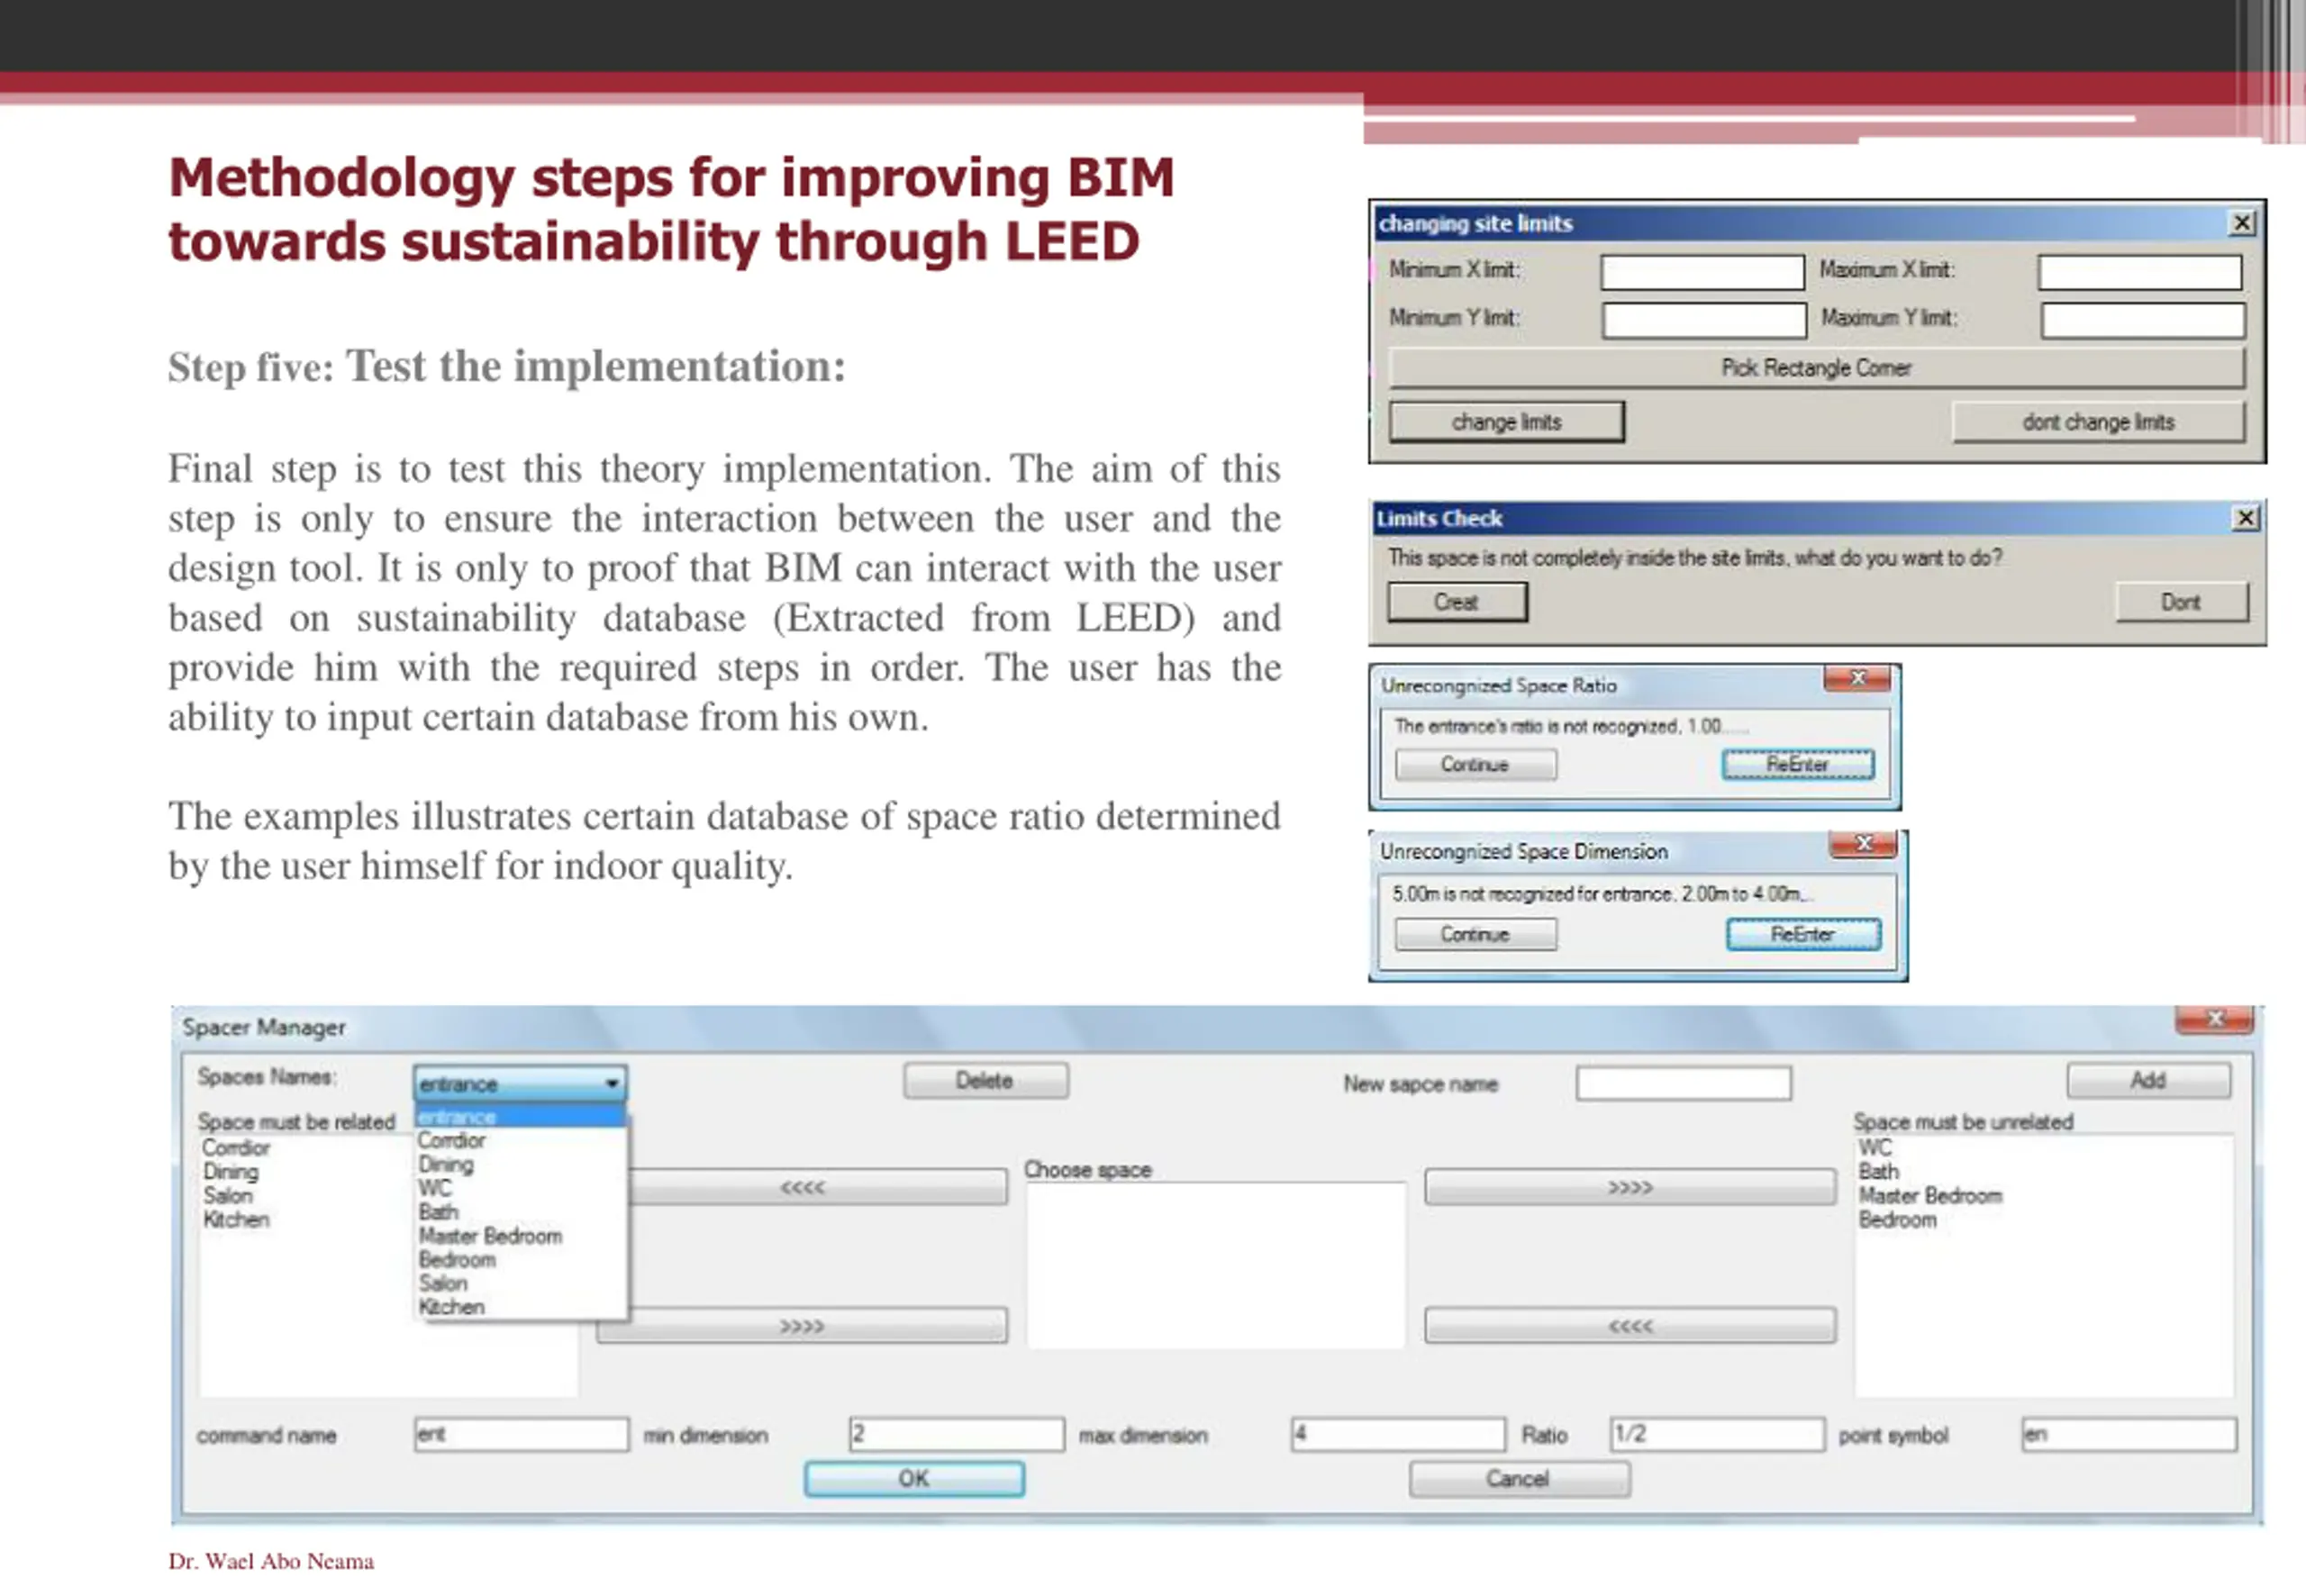Close the Unrecognized Space Ratio dialog
This screenshot has height=1596, width=2306.
1857,678
